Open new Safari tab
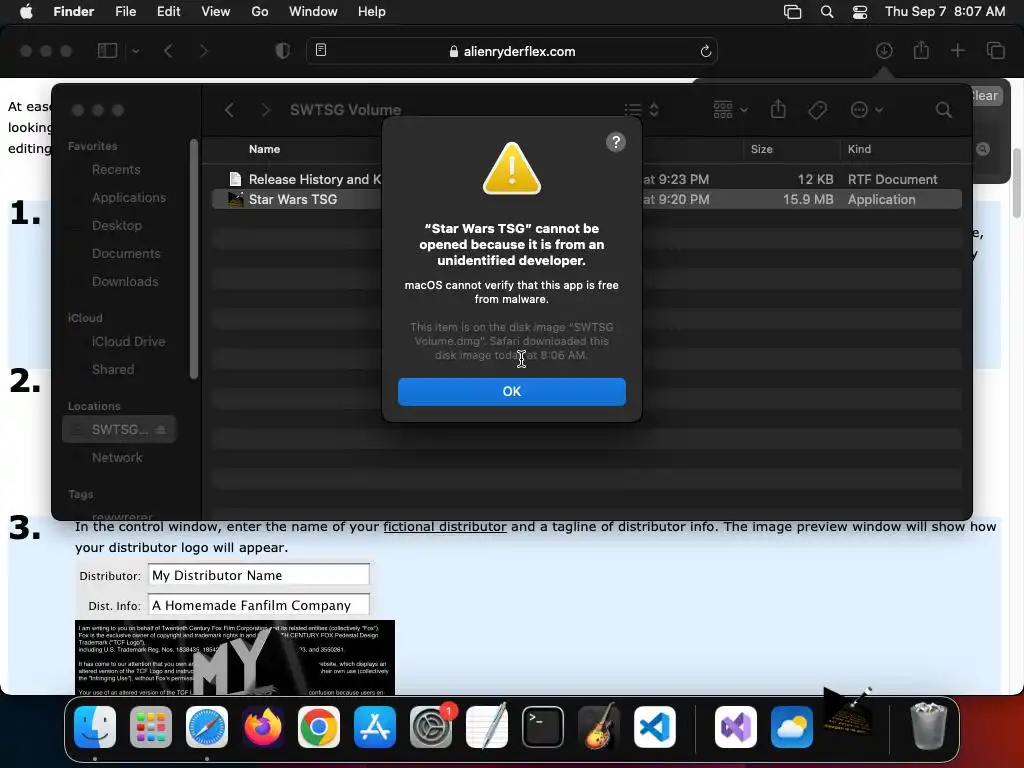 [x=957, y=50]
